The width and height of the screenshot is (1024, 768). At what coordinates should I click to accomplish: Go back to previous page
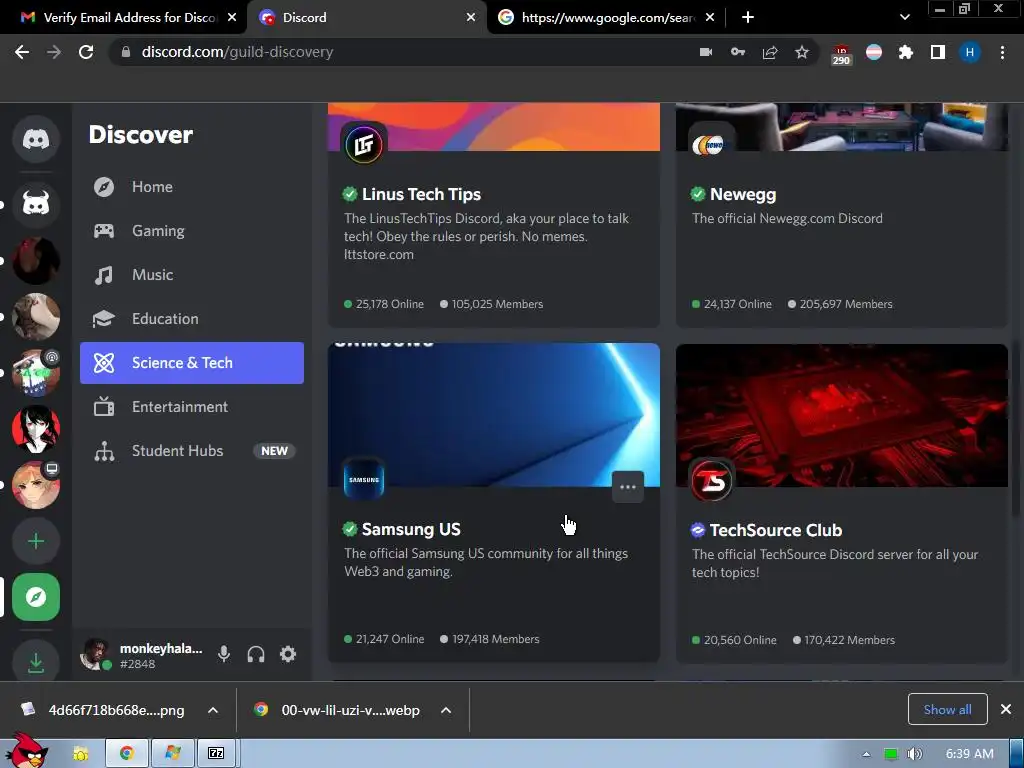[x=22, y=52]
